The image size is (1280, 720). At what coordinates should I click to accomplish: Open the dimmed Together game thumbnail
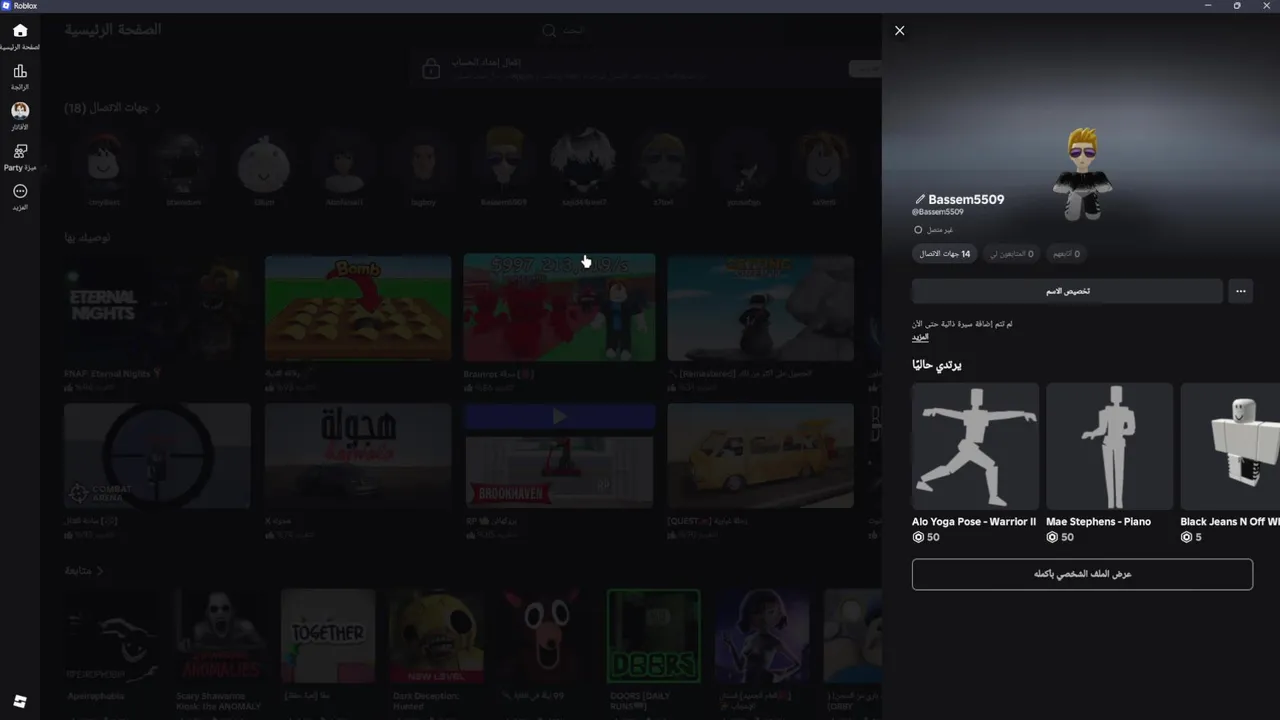[x=327, y=635]
